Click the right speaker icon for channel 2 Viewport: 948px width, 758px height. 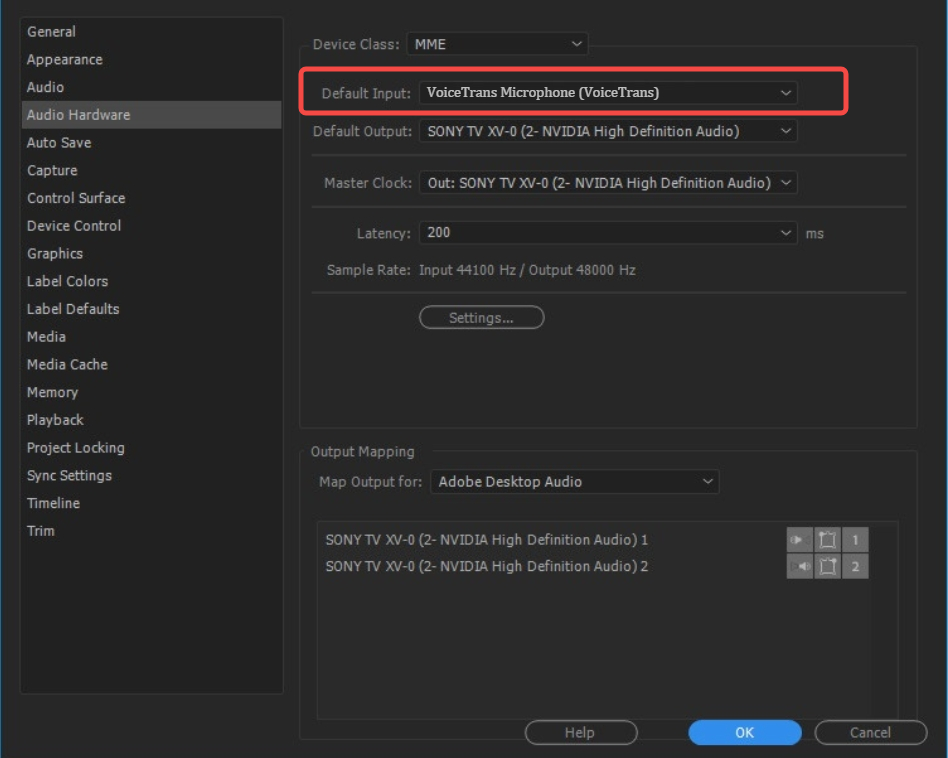click(800, 566)
